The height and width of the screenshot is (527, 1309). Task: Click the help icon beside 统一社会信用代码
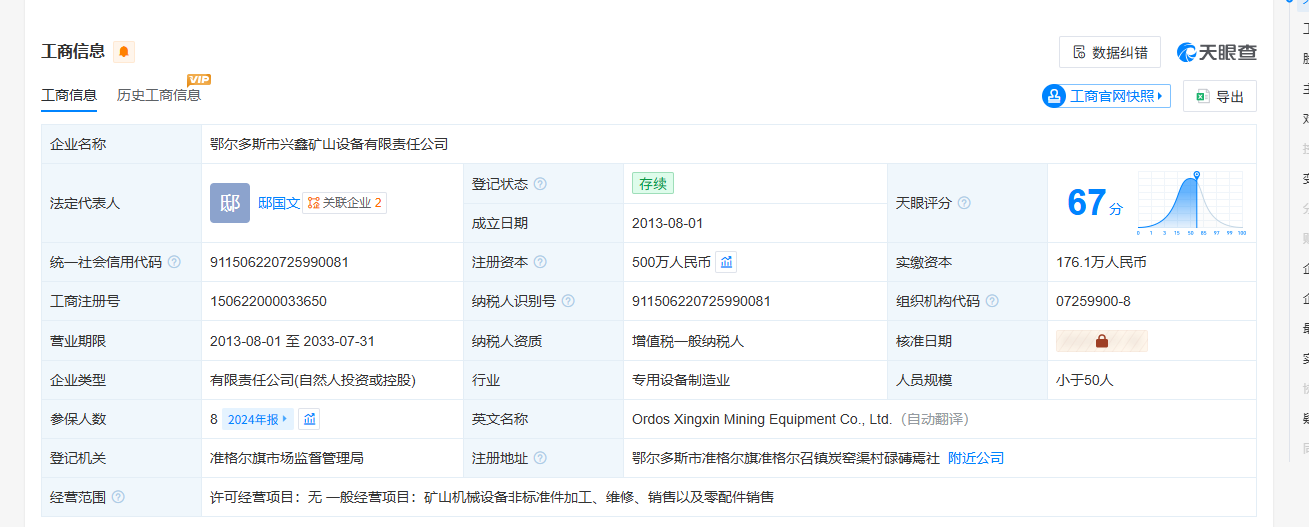175,262
